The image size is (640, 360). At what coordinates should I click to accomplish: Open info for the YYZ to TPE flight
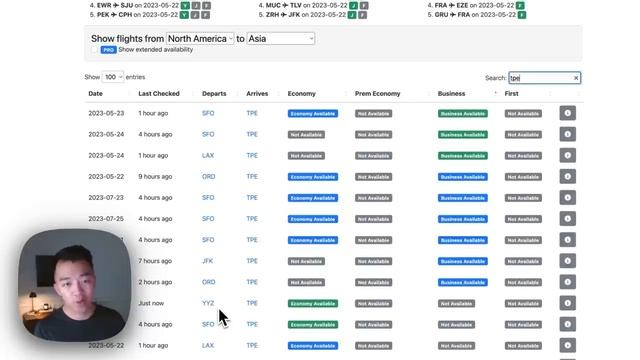567,303
